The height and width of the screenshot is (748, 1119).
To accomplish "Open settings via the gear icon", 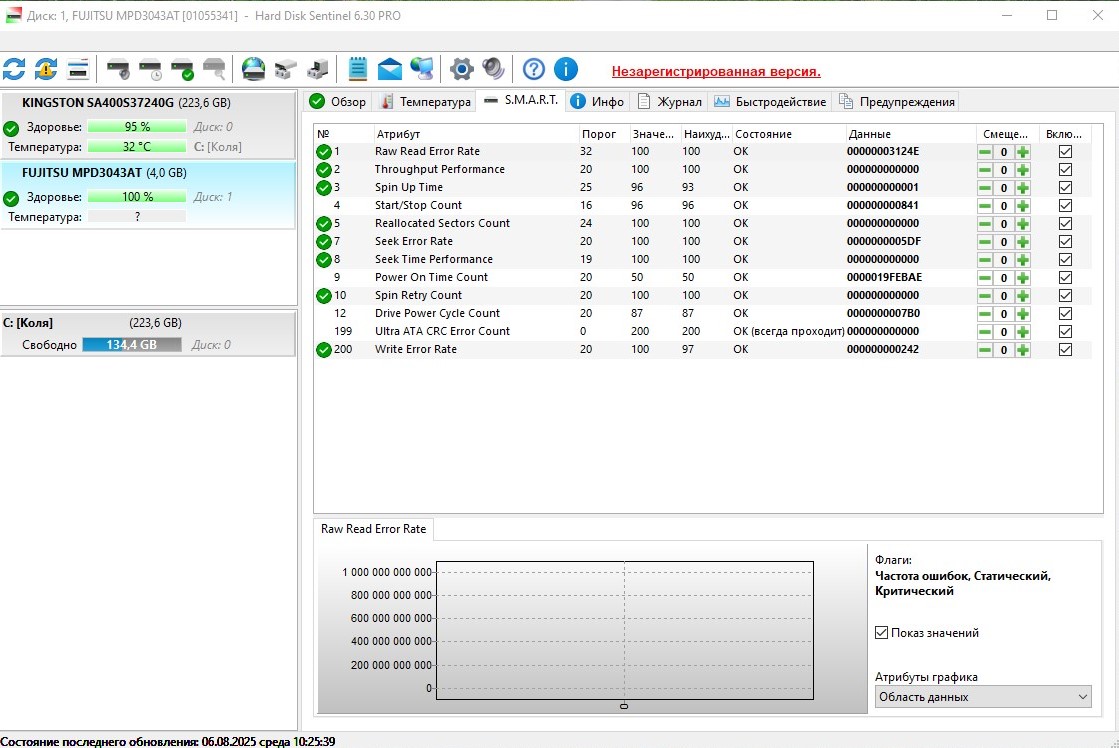I will coord(461,69).
